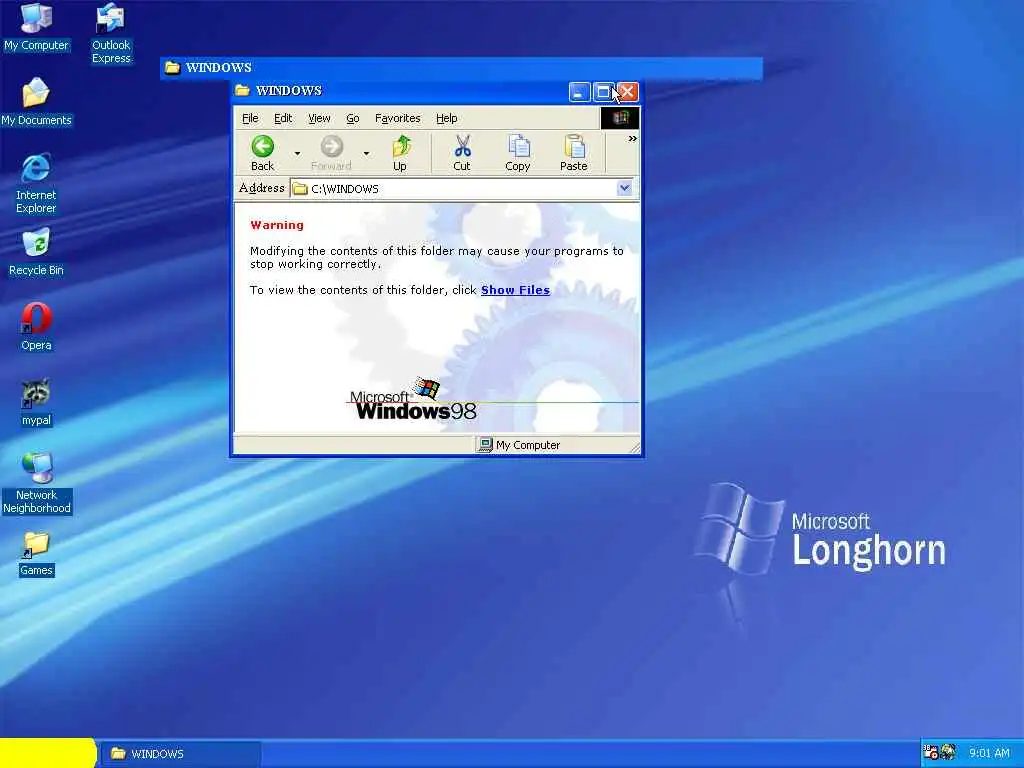The width and height of the screenshot is (1024, 768).
Task: Select the My Documents desktop icon
Action: pyautogui.click(x=36, y=103)
